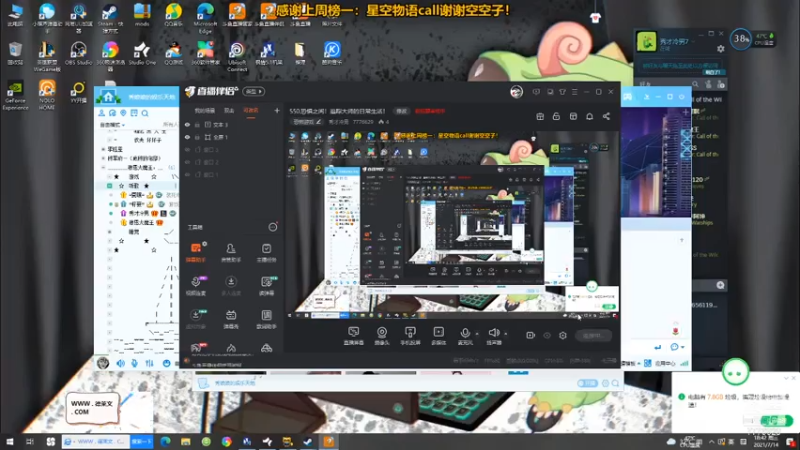Click green clean button in junk notification
The height and width of the screenshot is (450, 800).
point(776,420)
